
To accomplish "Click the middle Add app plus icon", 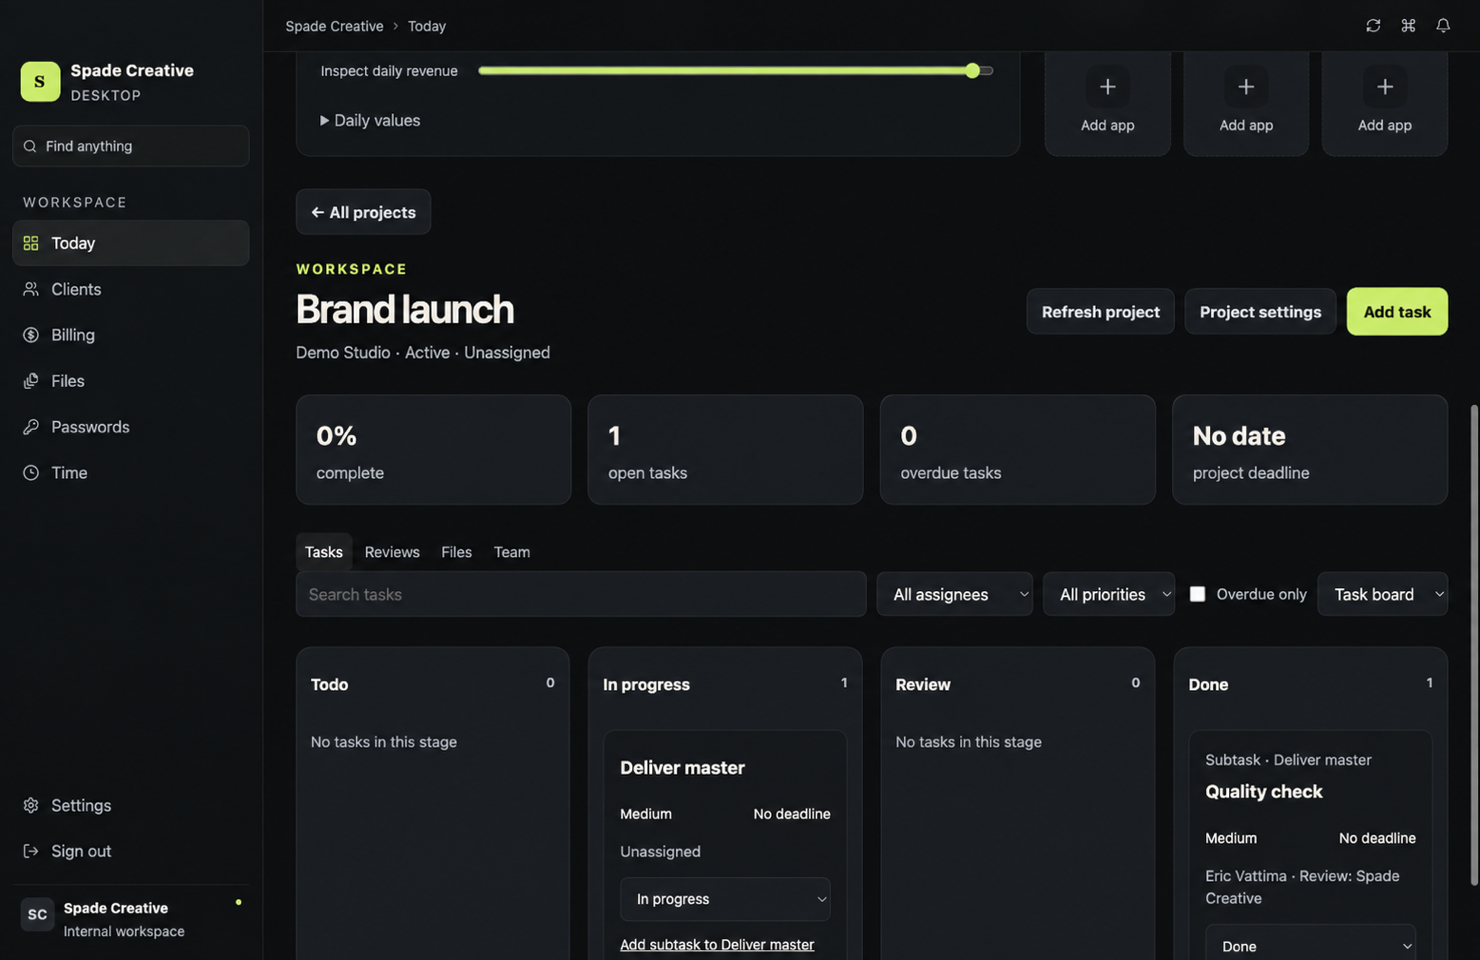I will [x=1246, y=87].
